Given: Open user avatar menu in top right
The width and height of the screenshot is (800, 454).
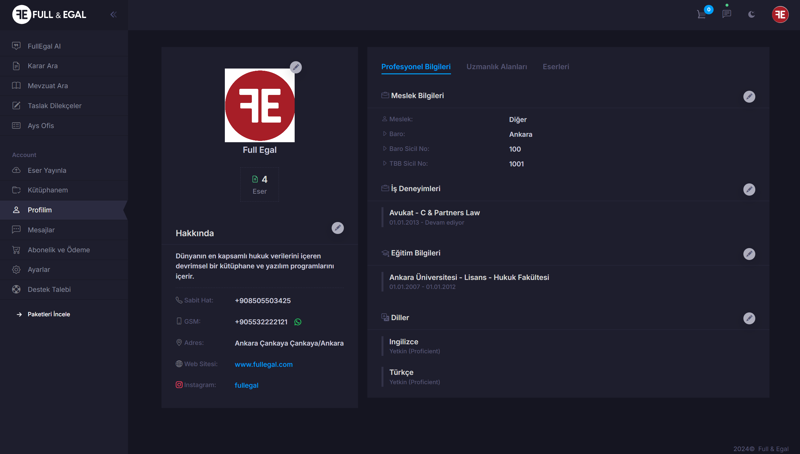Looking at the screenshot, I should pos(780,14).
